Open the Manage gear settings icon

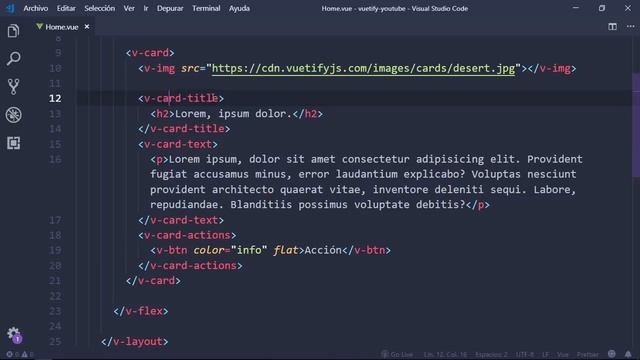pos(14,334)
